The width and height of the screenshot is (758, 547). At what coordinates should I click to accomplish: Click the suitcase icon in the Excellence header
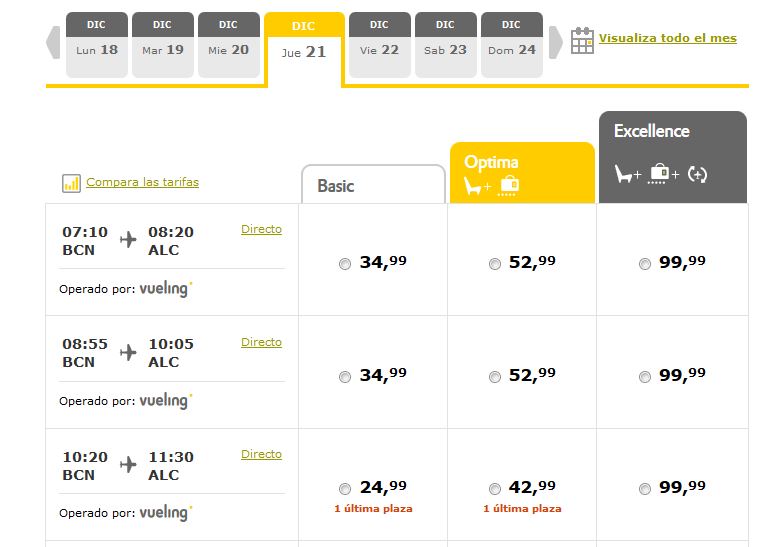tap(660, 173)
